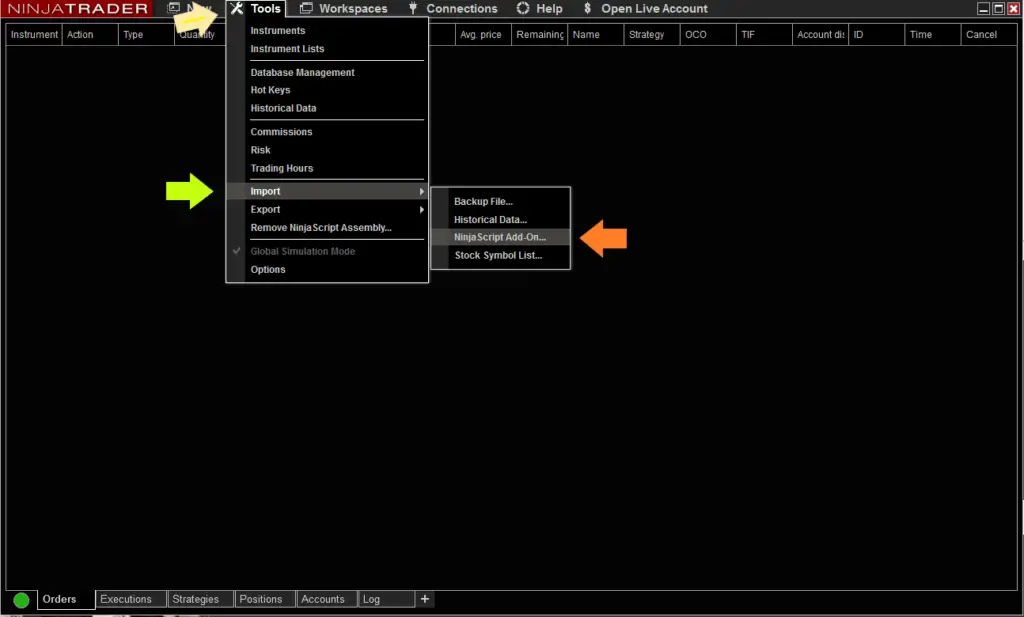Sort by Remaining column header
Viewport: 1024px width, 617px height.
(x=539, y=35)
